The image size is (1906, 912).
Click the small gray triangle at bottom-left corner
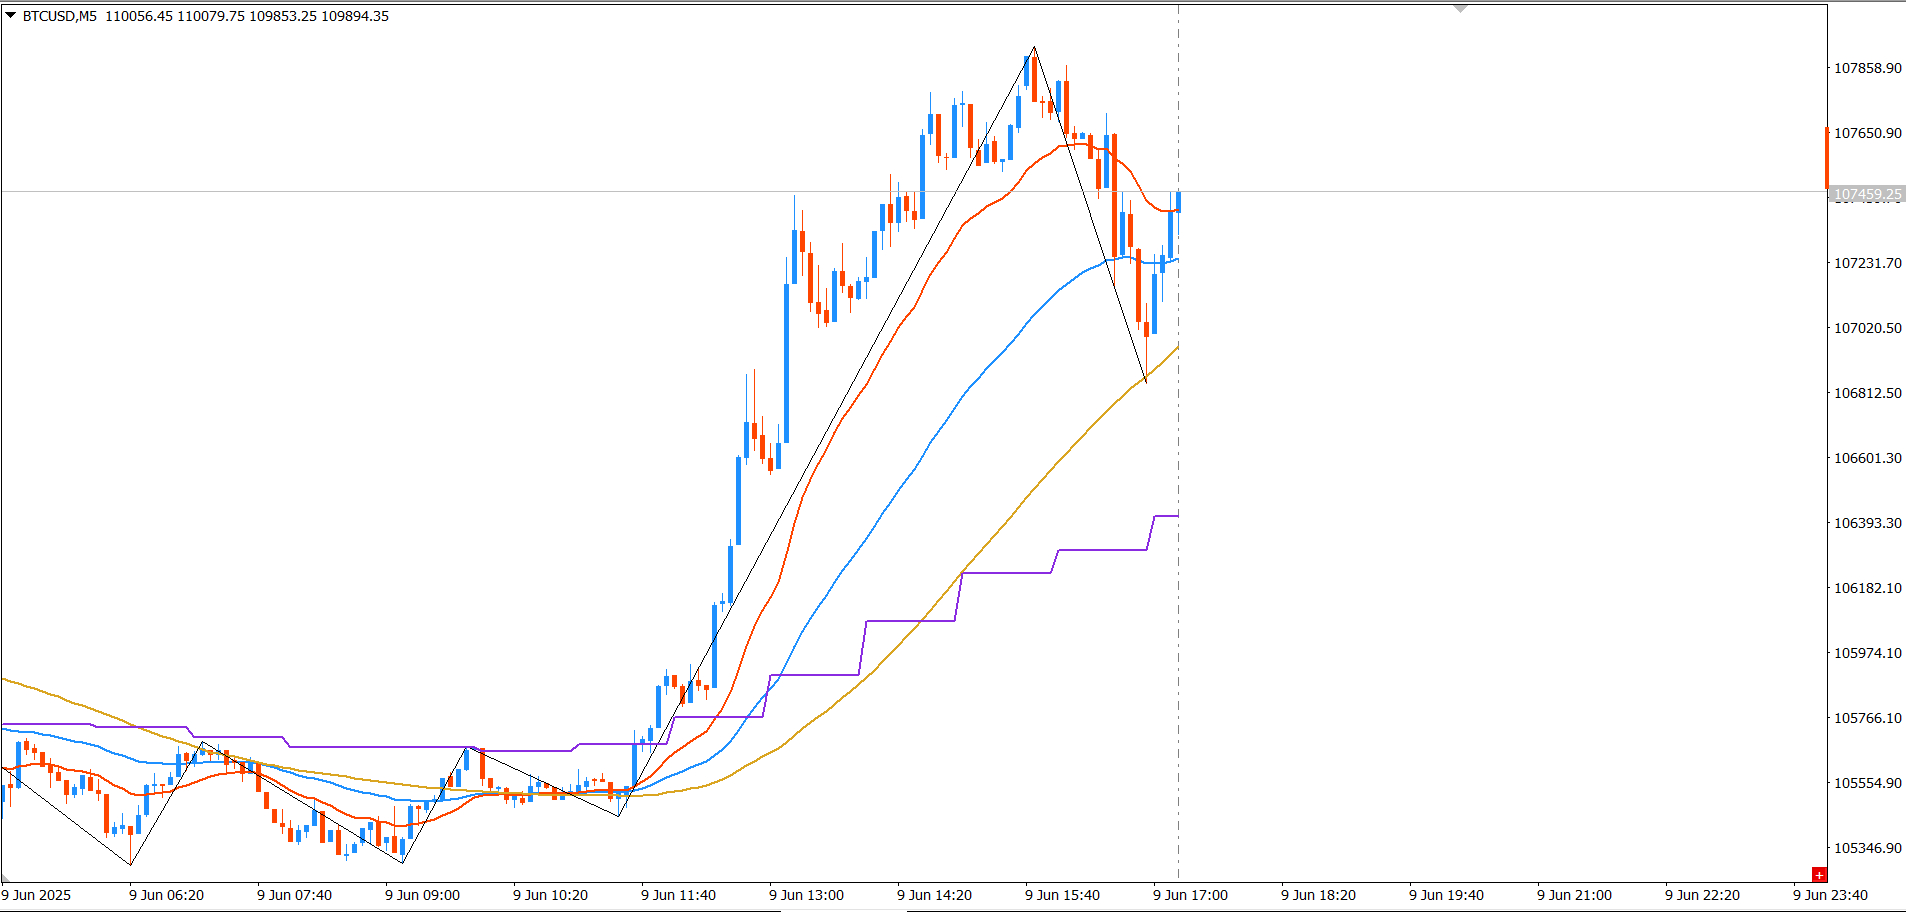(x=5, y=878)
